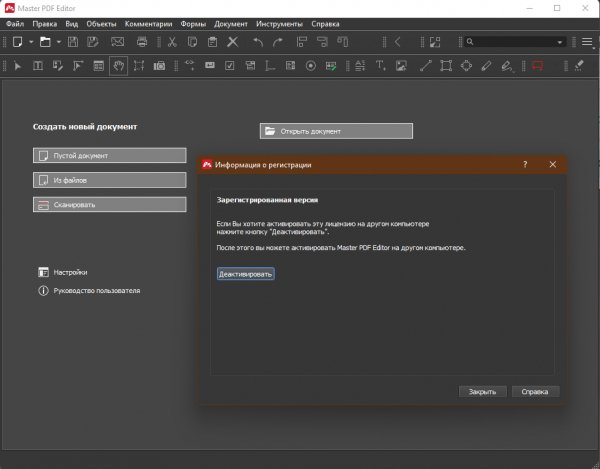Open the Объекты menu
600x469 pixels.
click(101, 24)
